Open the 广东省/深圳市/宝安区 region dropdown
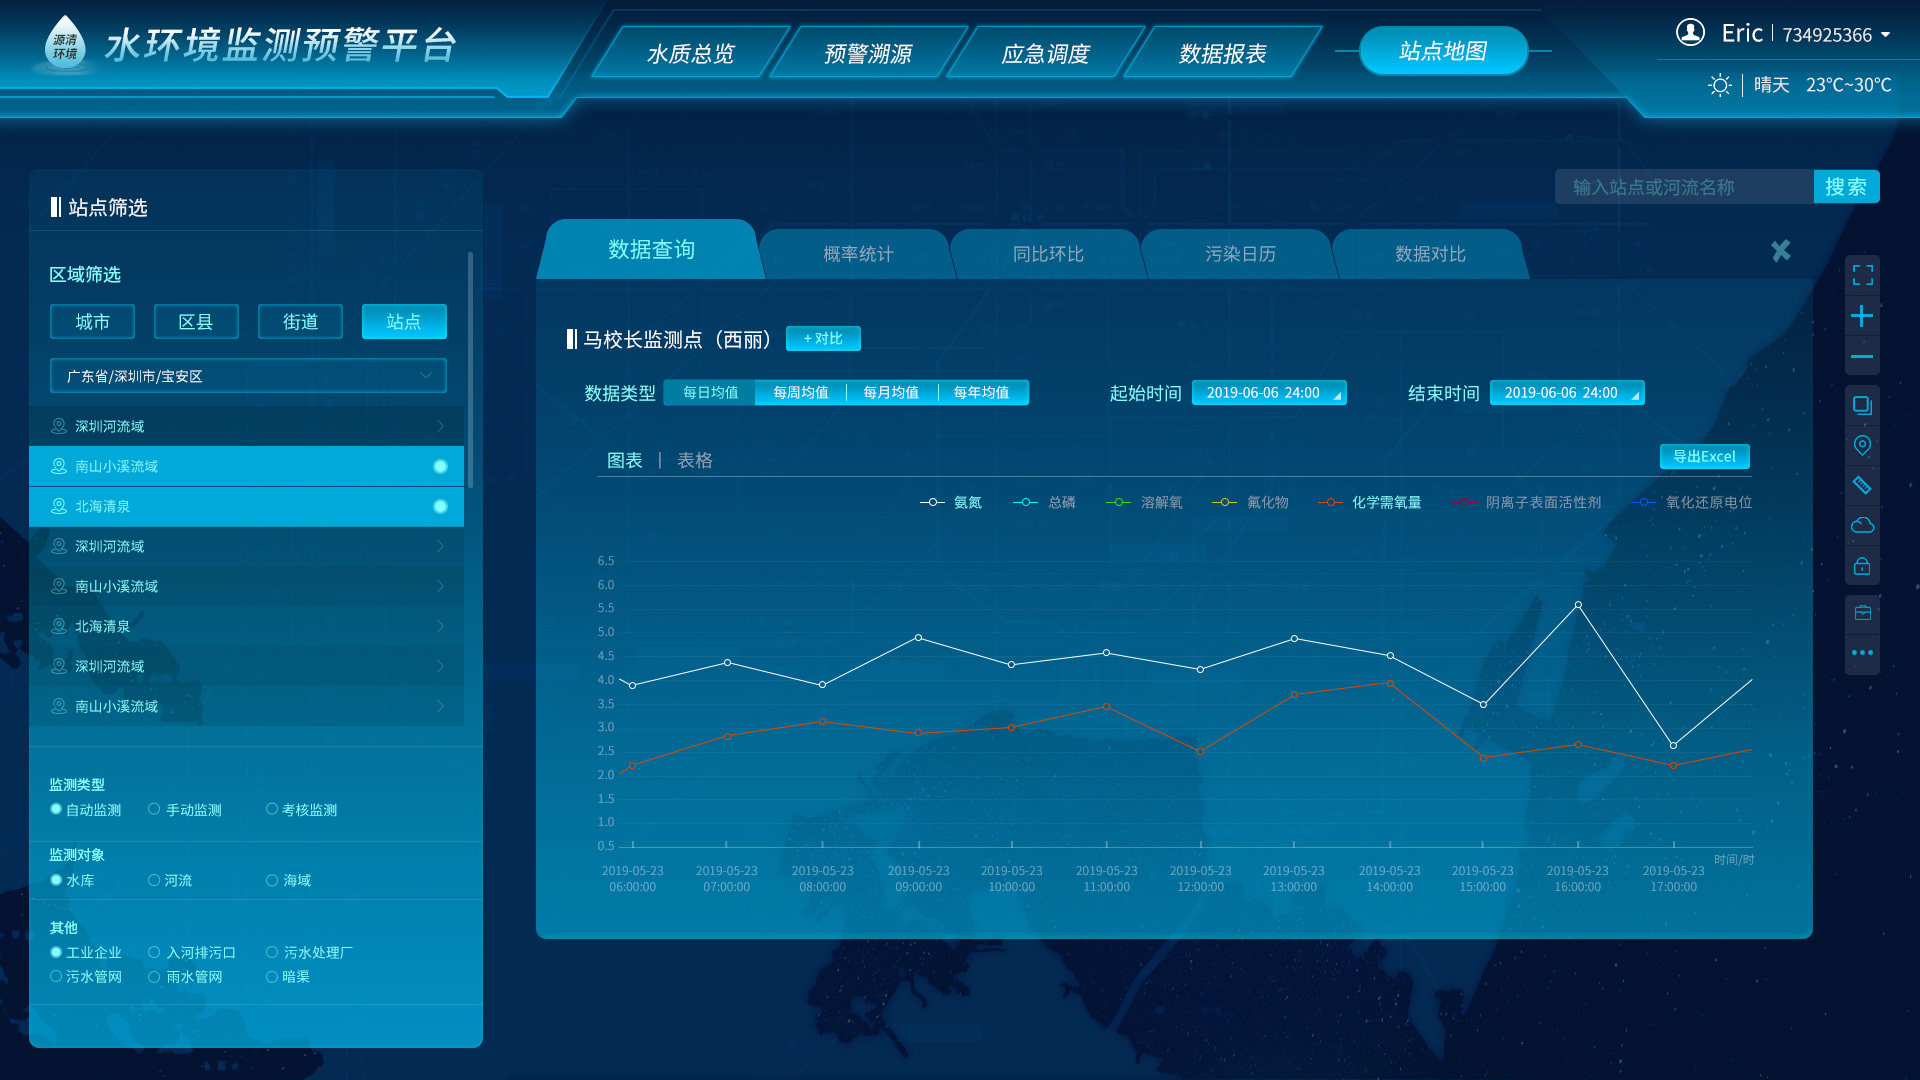The height and width of the screenshot is (1080, 1920). tap(248, 376)
